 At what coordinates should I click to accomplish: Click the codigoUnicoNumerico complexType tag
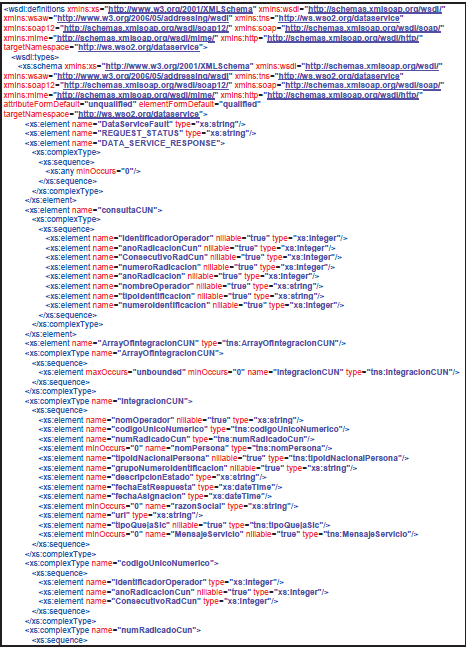coord(121,563)
